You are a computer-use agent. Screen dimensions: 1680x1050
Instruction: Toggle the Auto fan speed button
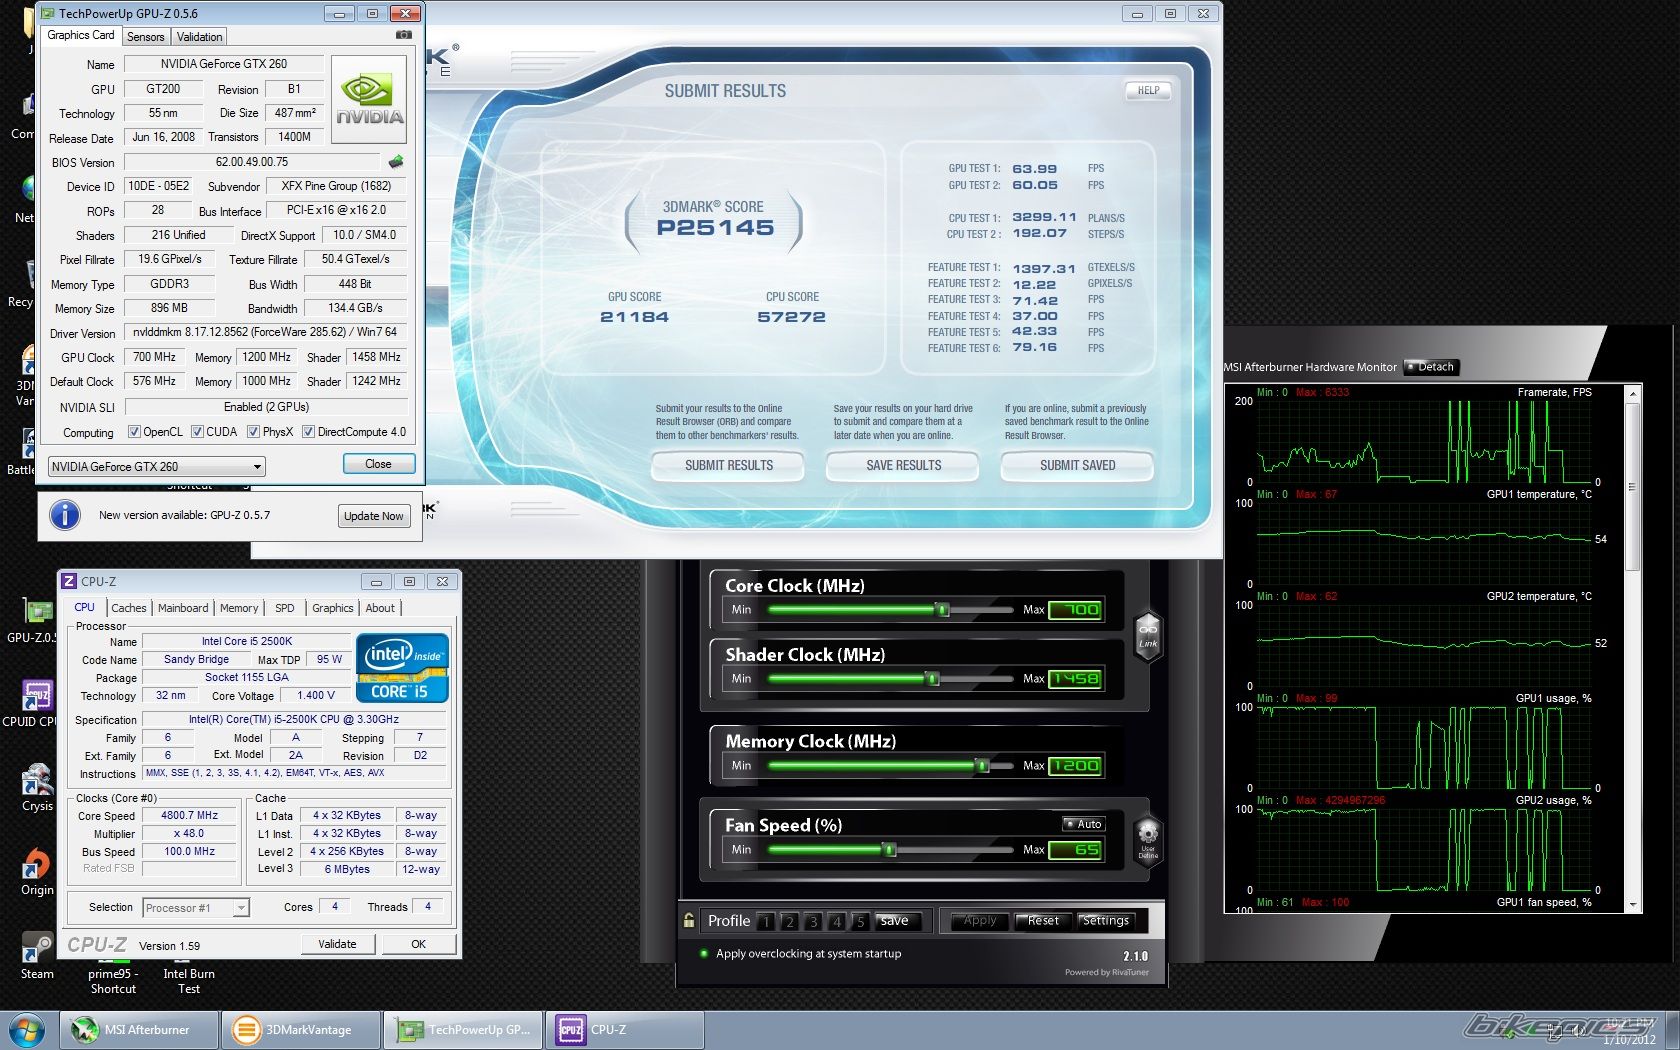[1083, 824]
